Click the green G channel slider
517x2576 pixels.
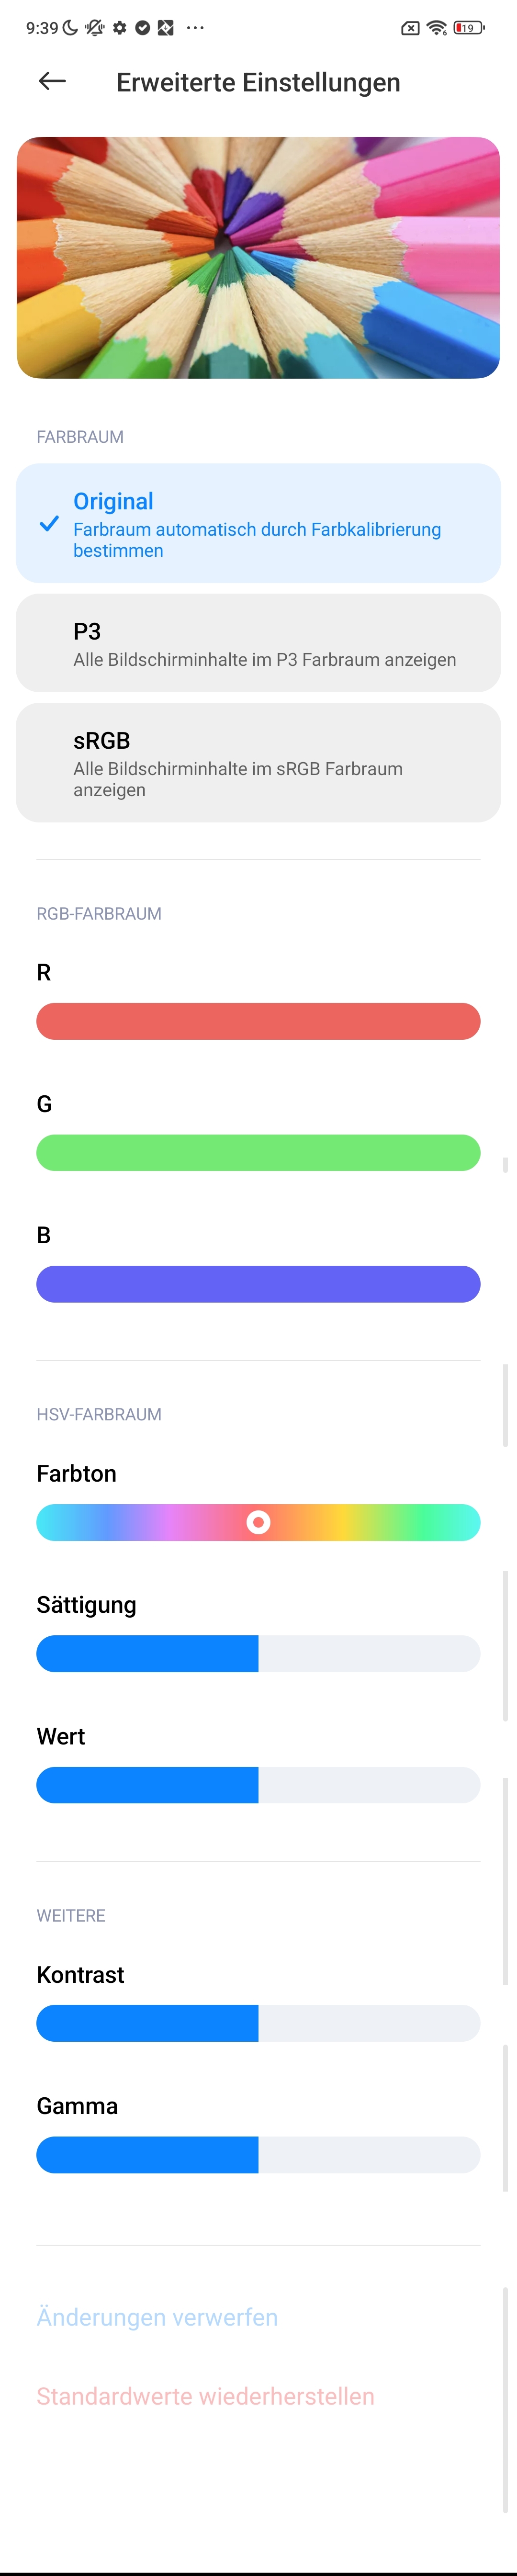[x=258, y=1152]
